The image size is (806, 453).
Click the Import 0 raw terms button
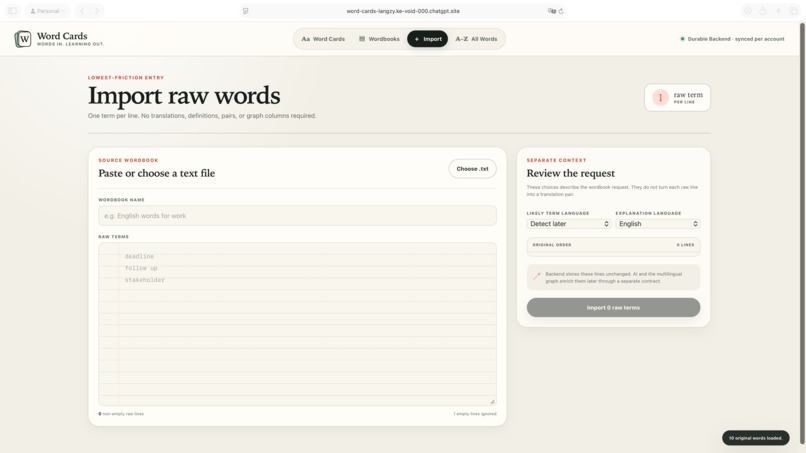pyautogui.click(x=613, y=307)
